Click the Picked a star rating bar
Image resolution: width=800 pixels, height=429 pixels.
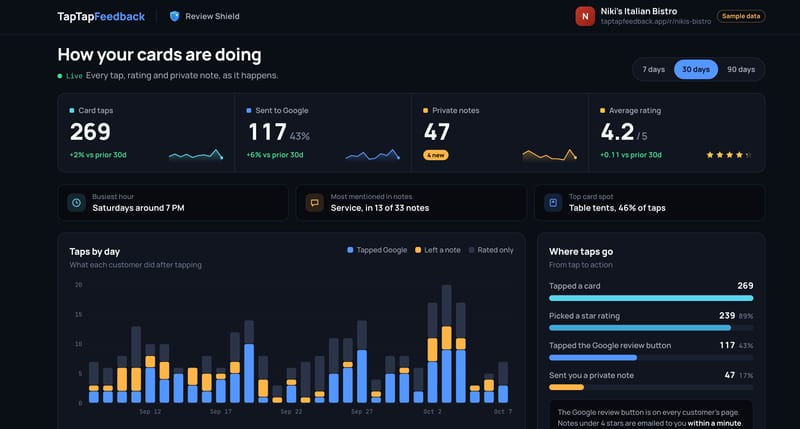click(651, 327)
